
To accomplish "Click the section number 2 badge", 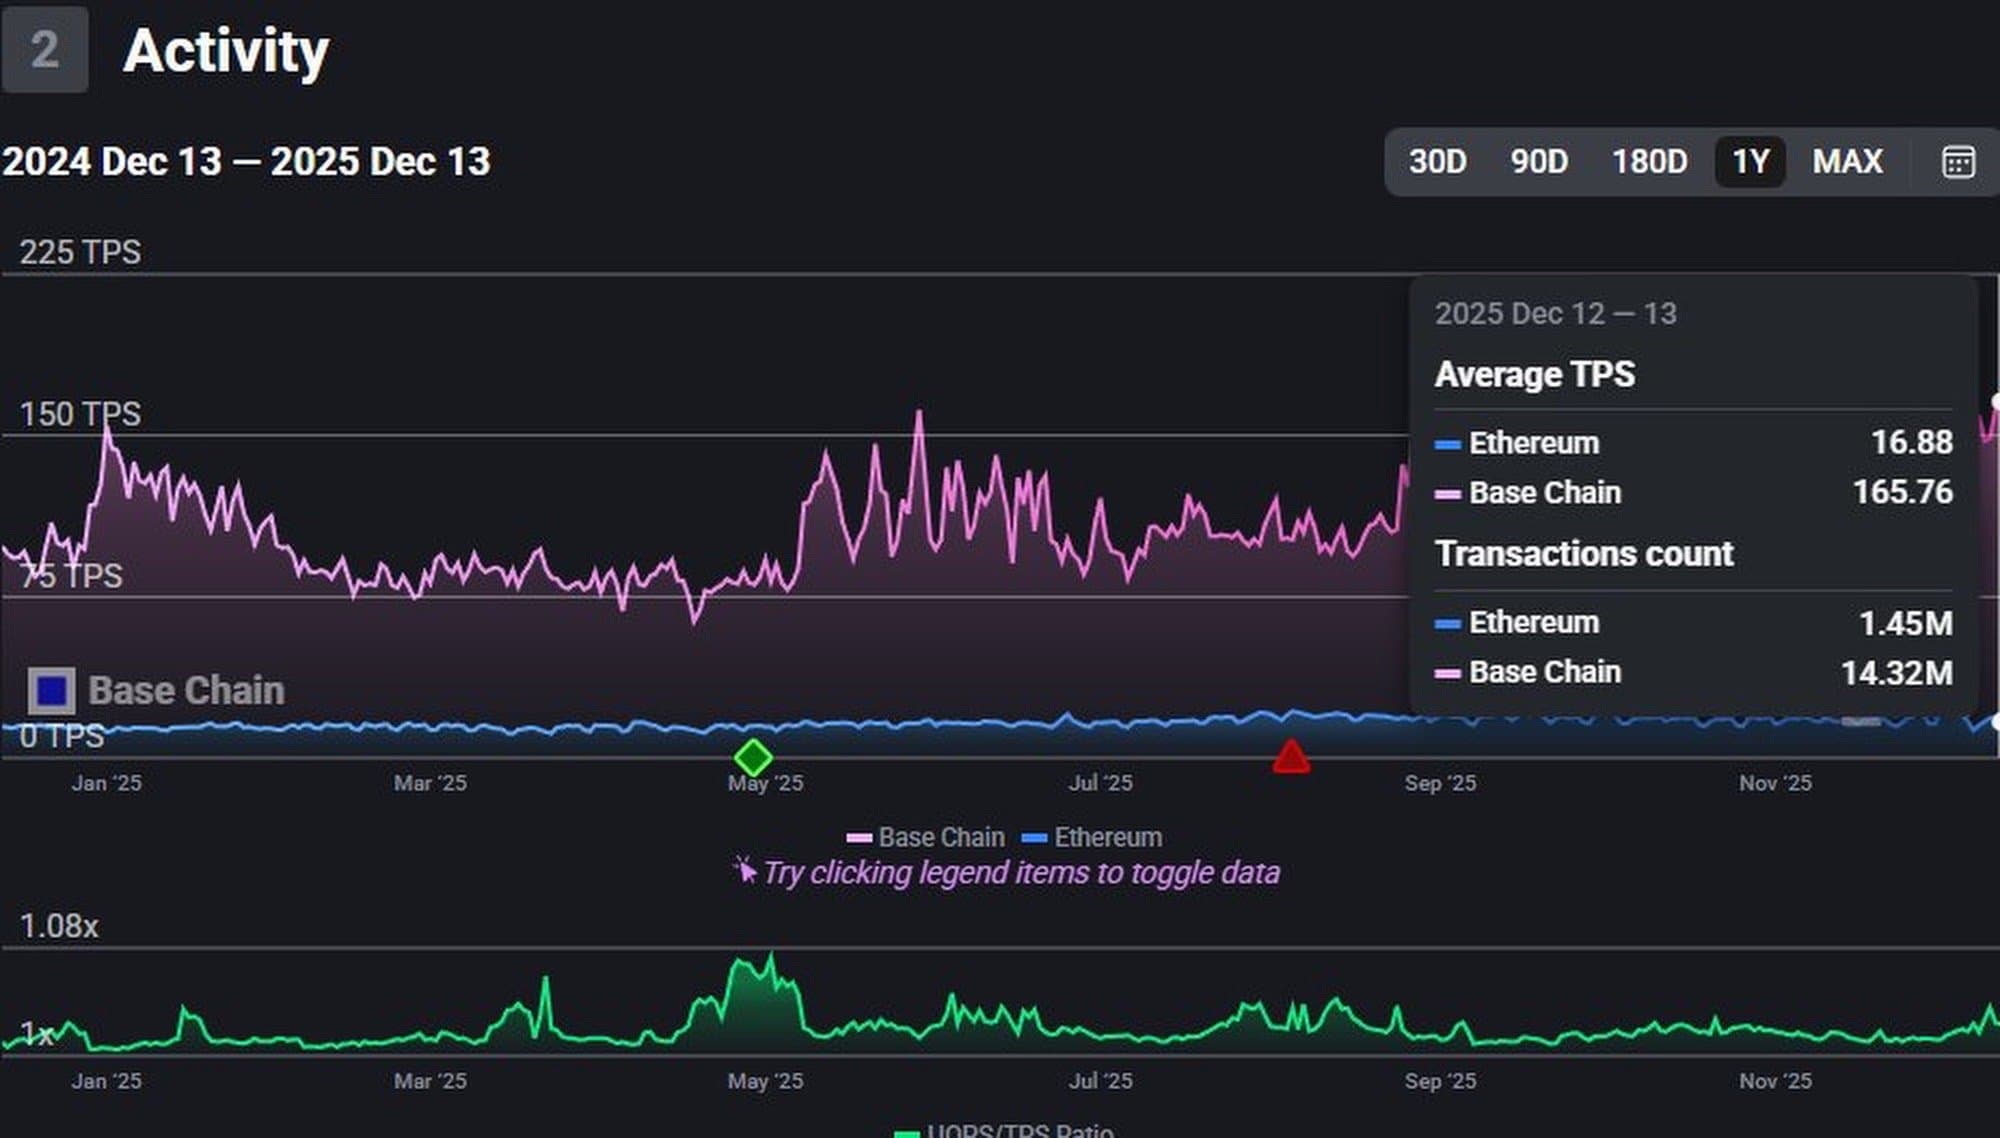I will click(45, 50).
